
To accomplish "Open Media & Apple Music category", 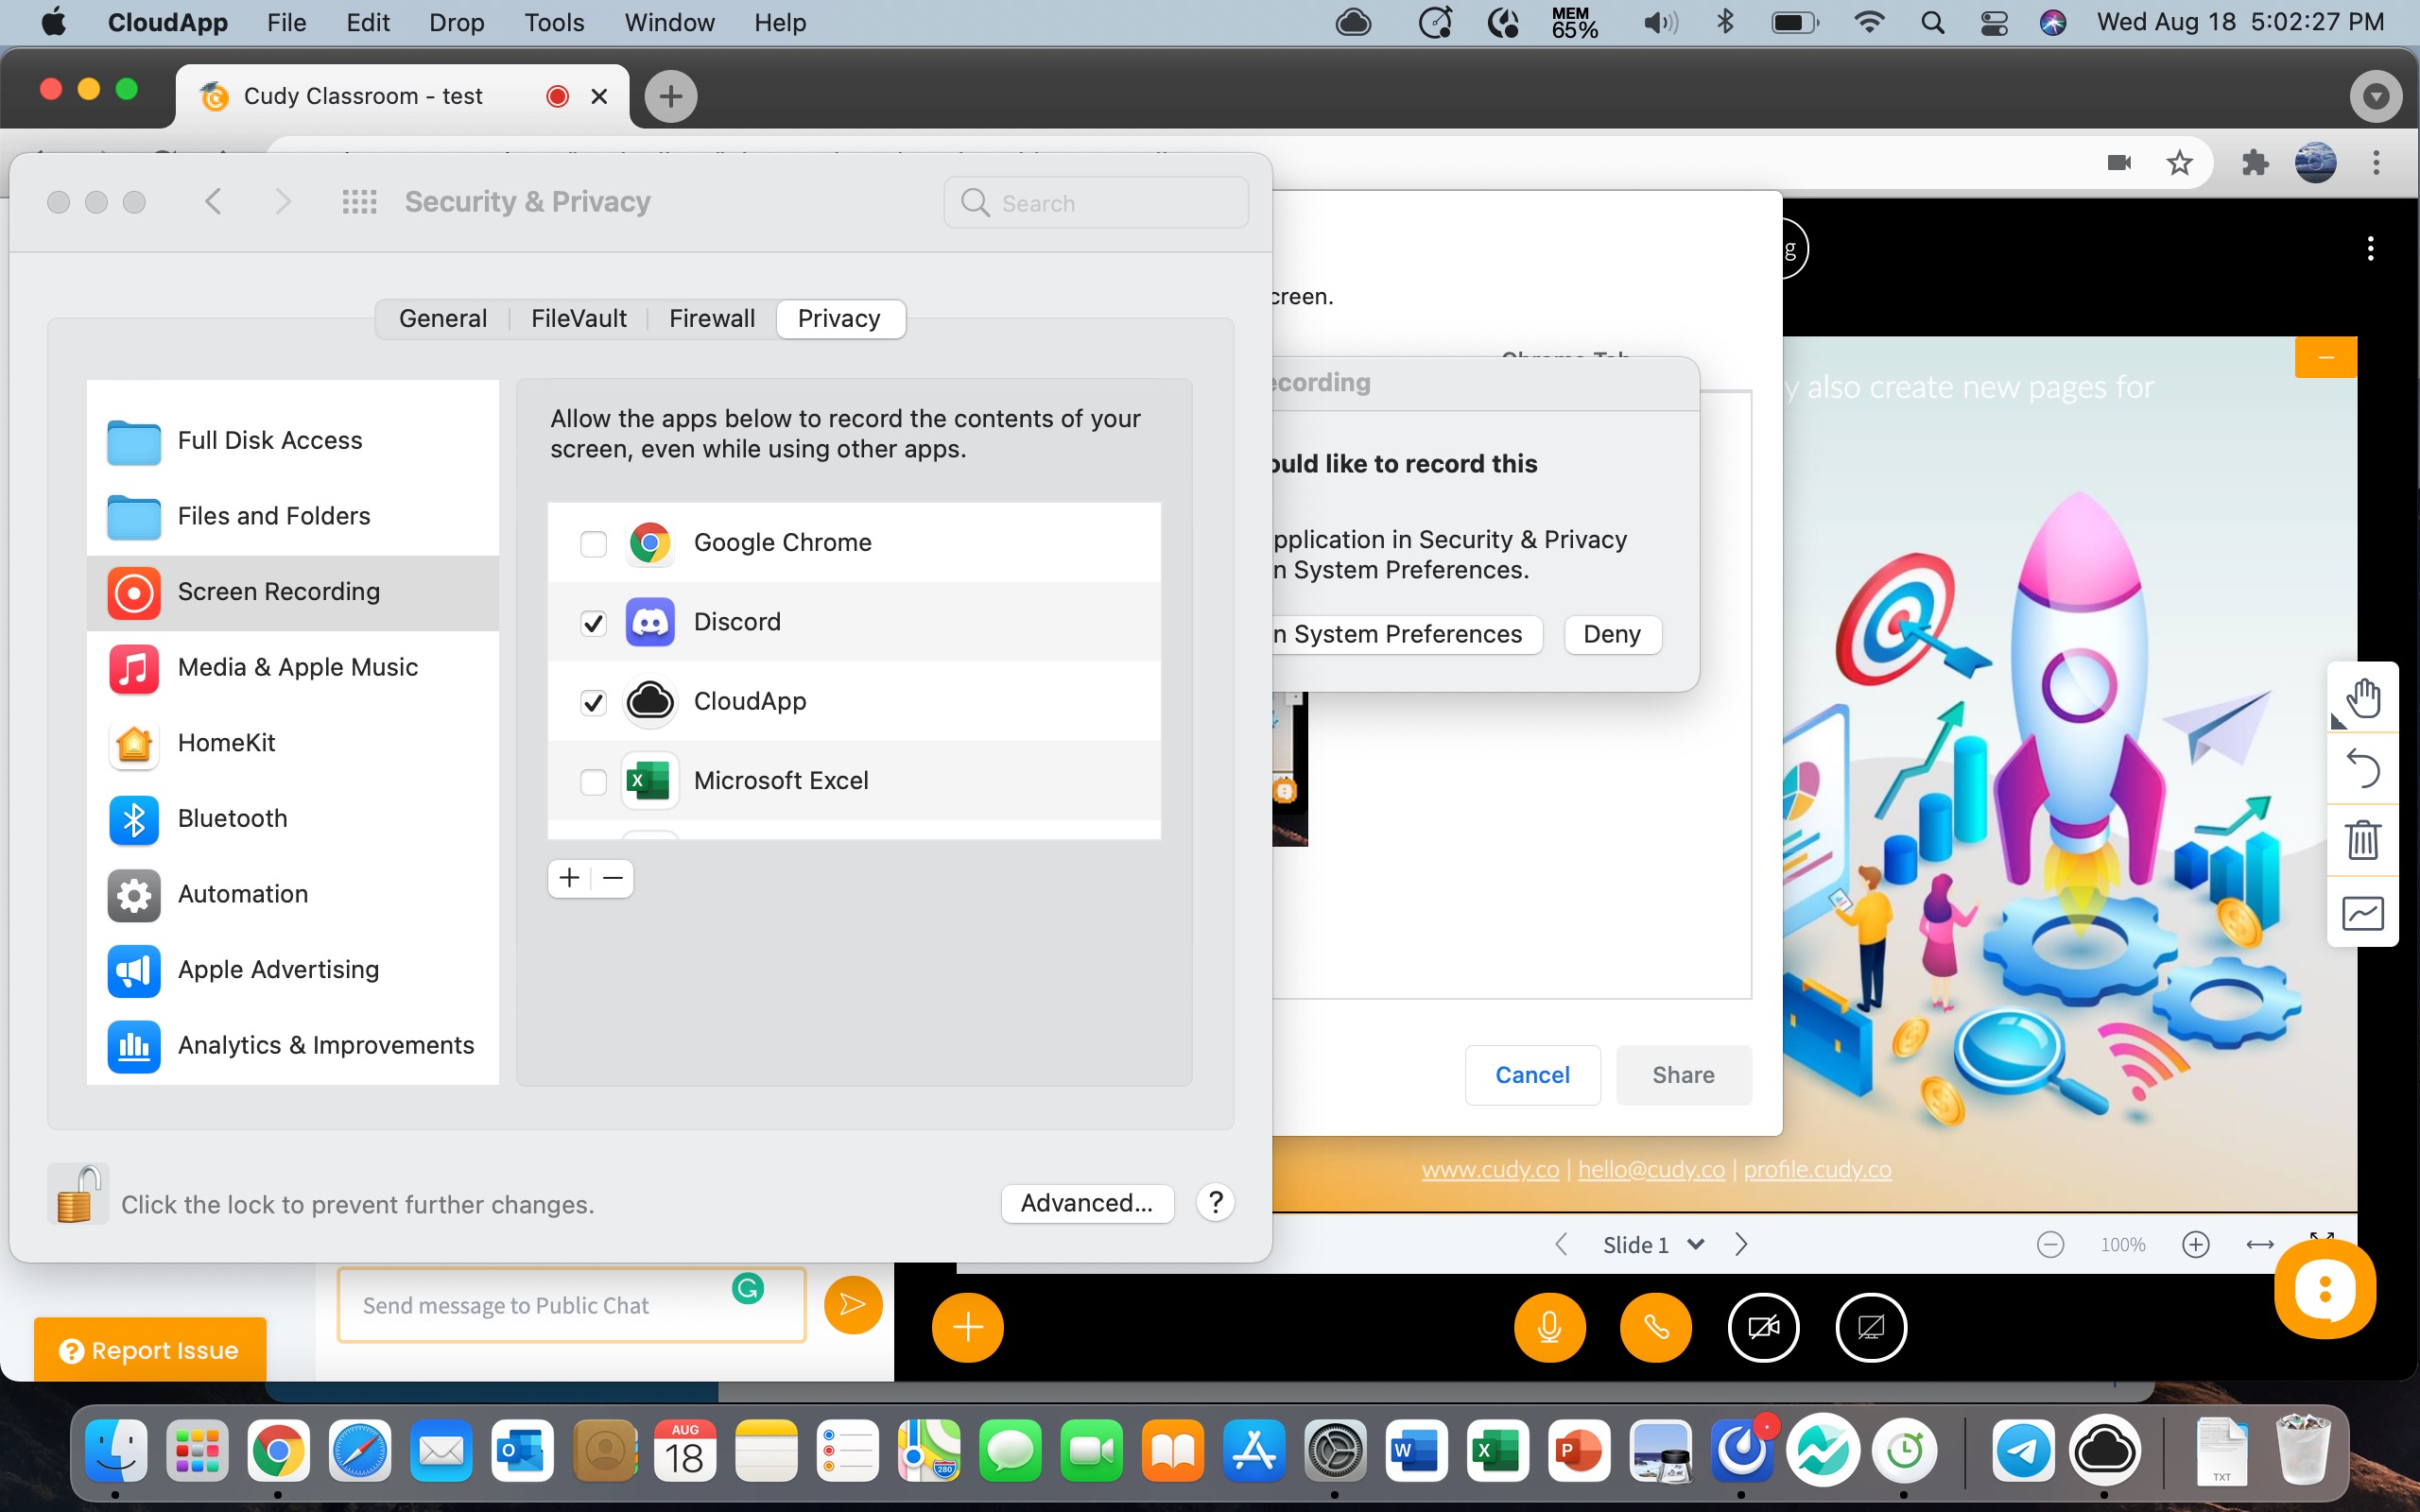I will (x=292, y=667).
